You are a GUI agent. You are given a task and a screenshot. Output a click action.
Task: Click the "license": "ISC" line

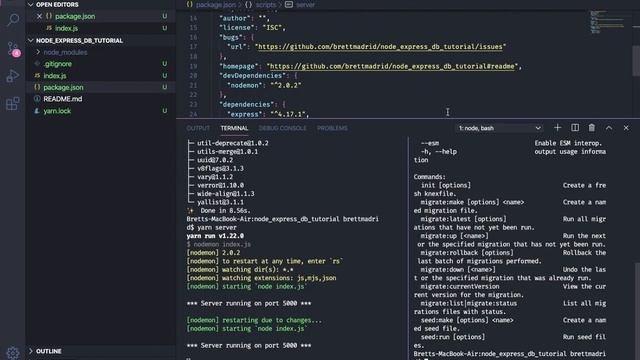pos(252,28)
